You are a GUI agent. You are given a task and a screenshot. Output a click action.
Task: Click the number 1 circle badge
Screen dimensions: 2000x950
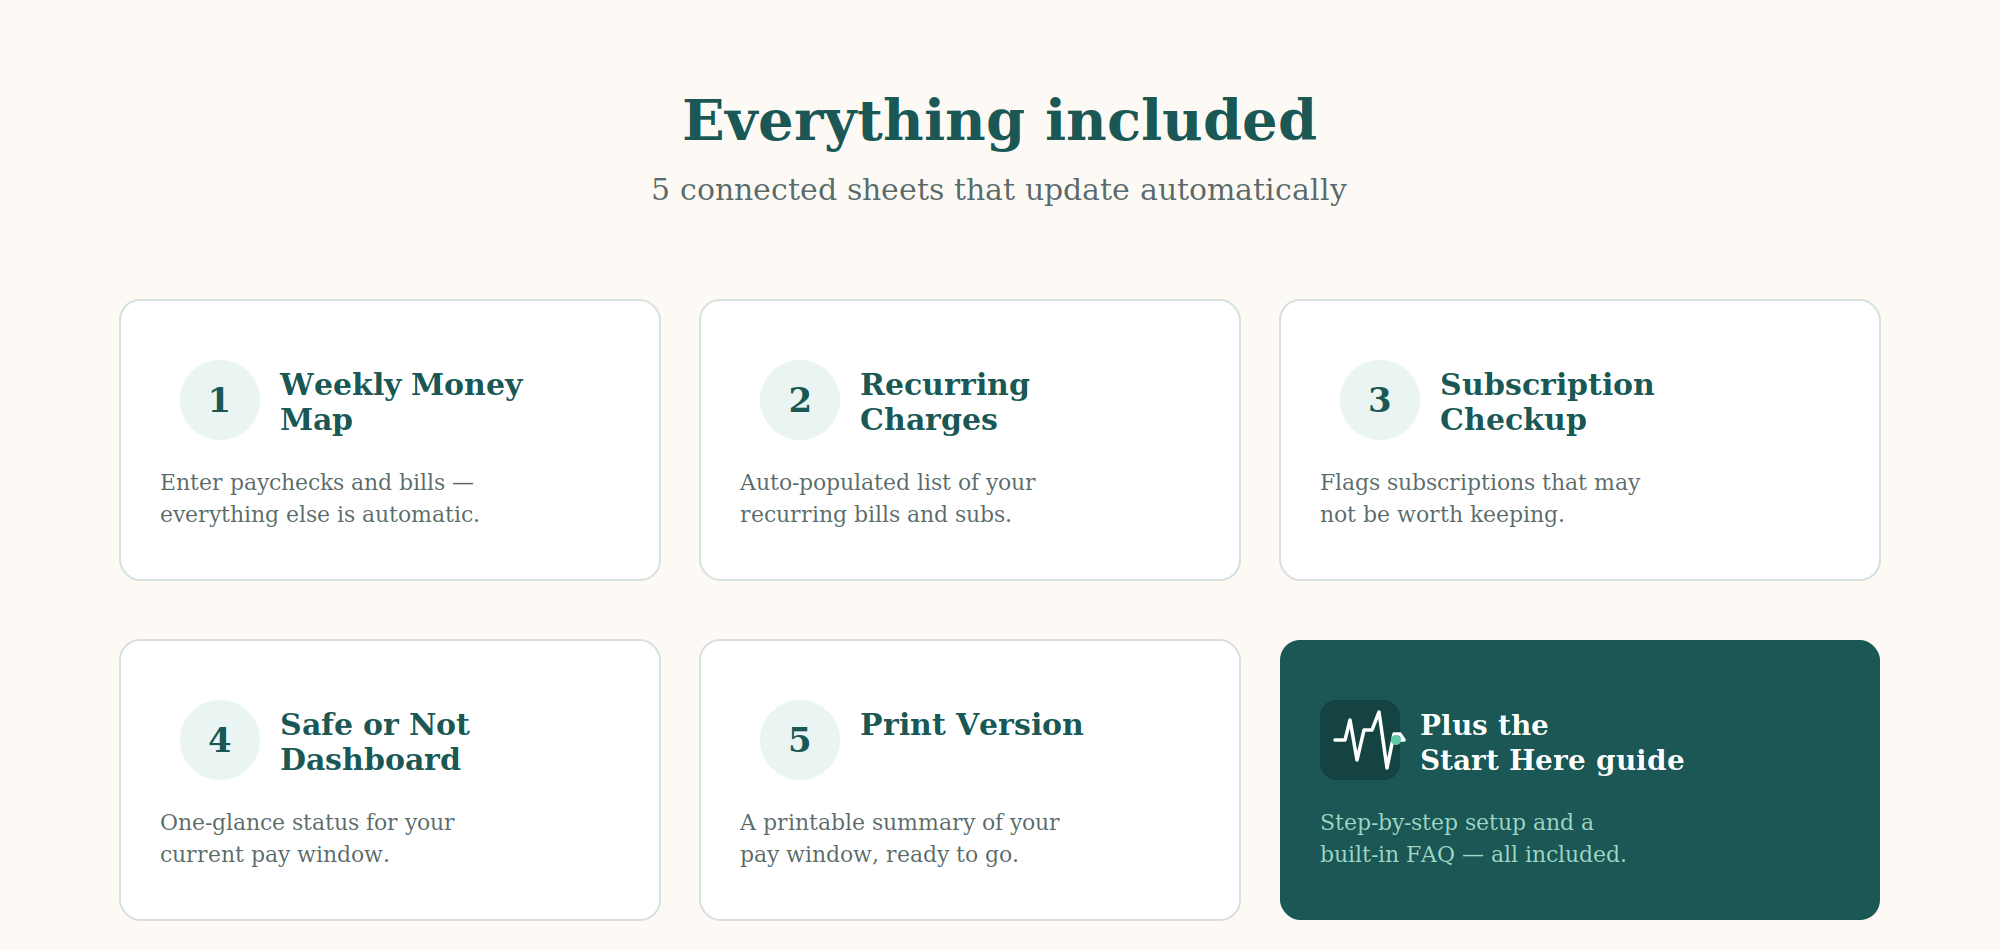point(220,400)
